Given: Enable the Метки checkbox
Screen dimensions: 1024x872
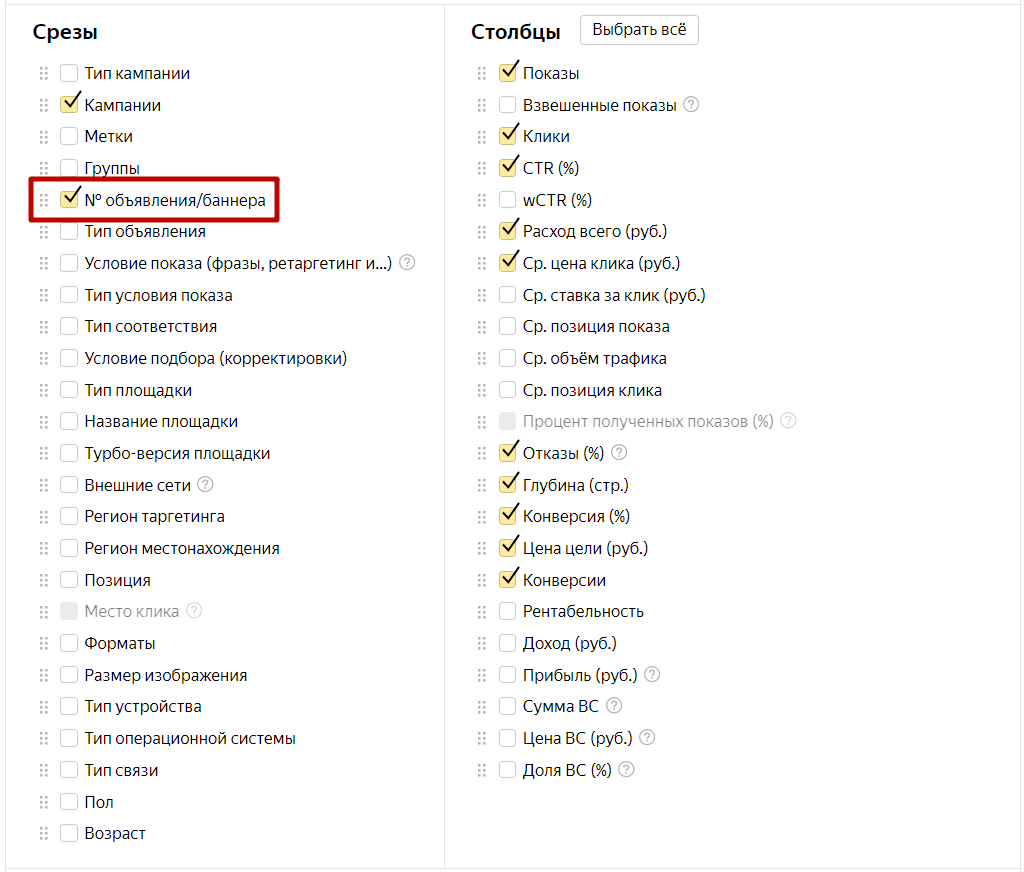Looking at the screenshot, I should pyautogui.click(x=69, y=136).
